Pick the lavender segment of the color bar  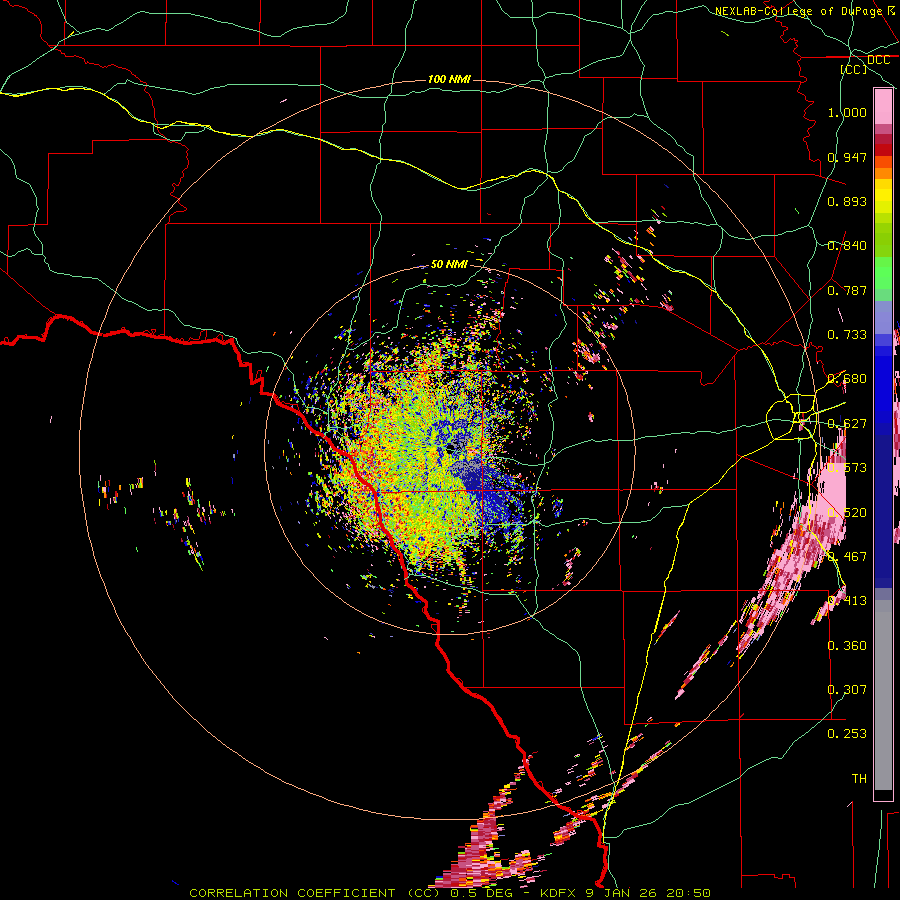tap(883, 319)
